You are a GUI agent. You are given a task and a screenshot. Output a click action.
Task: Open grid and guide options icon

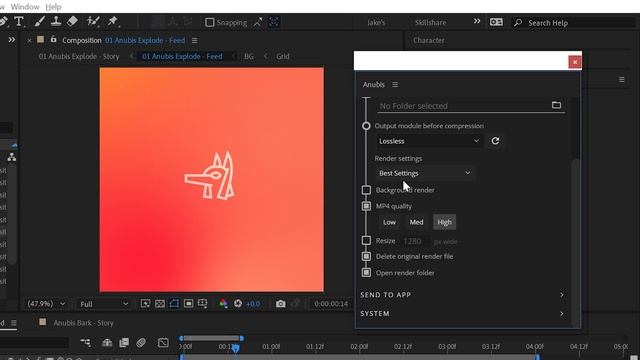(202, 304)
